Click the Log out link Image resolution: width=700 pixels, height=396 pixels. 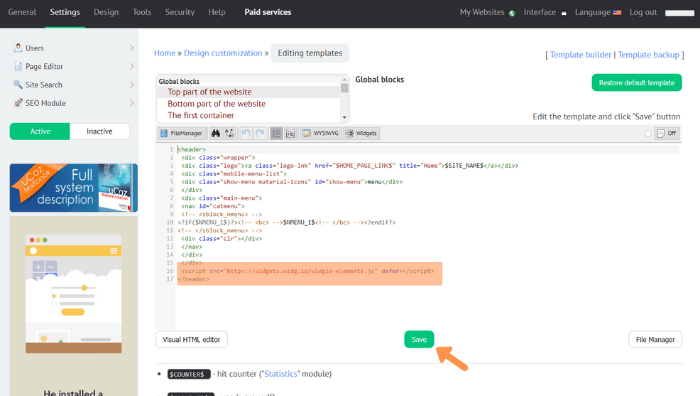[643, 12]
